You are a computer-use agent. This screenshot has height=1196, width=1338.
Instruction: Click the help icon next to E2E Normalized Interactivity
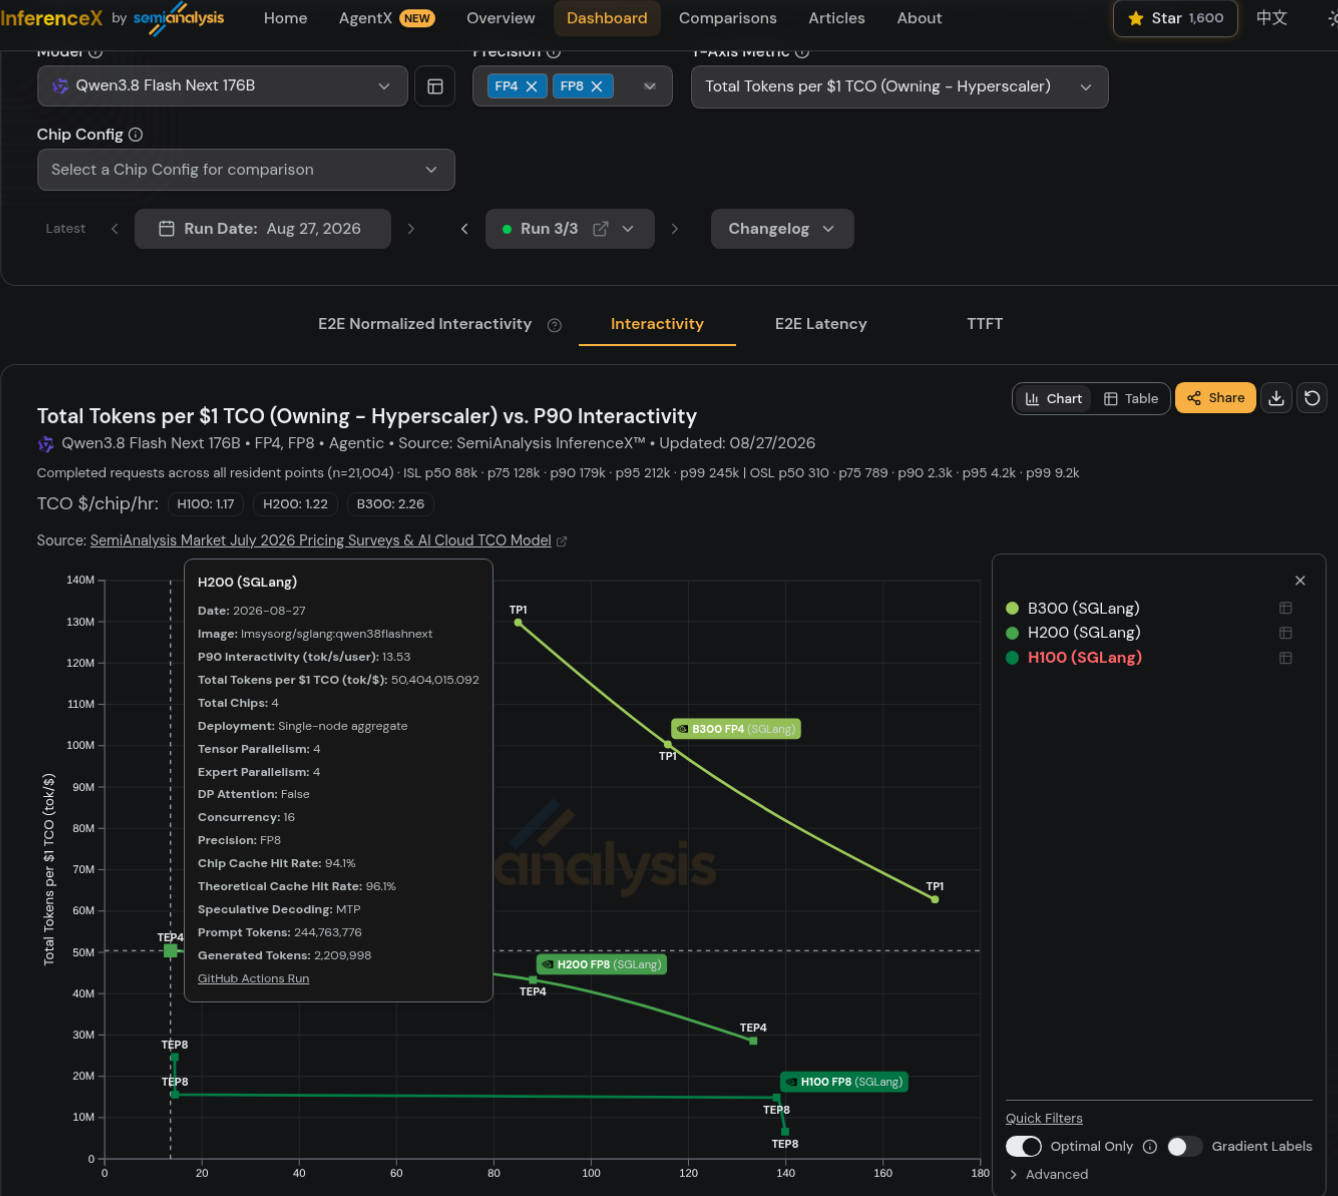pos(555,325)
